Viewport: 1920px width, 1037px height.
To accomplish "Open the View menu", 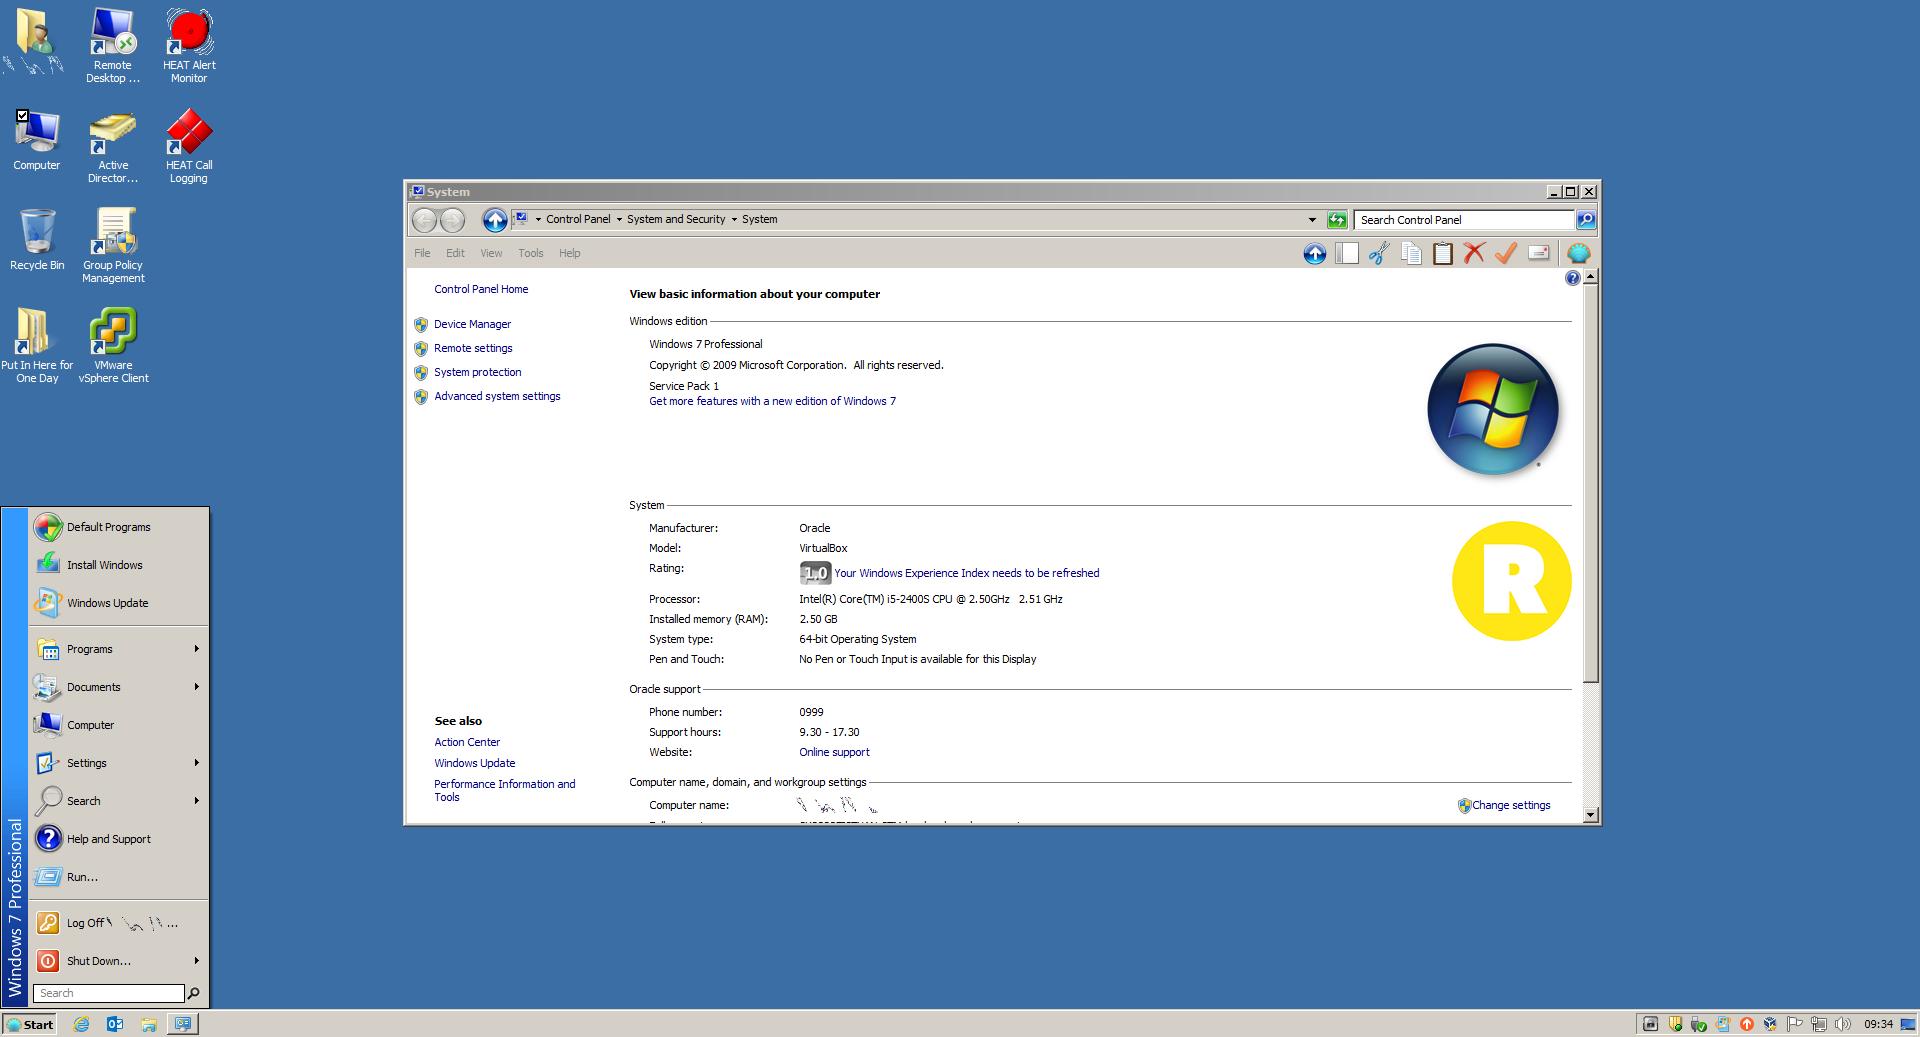I will [x=491, y=254].
